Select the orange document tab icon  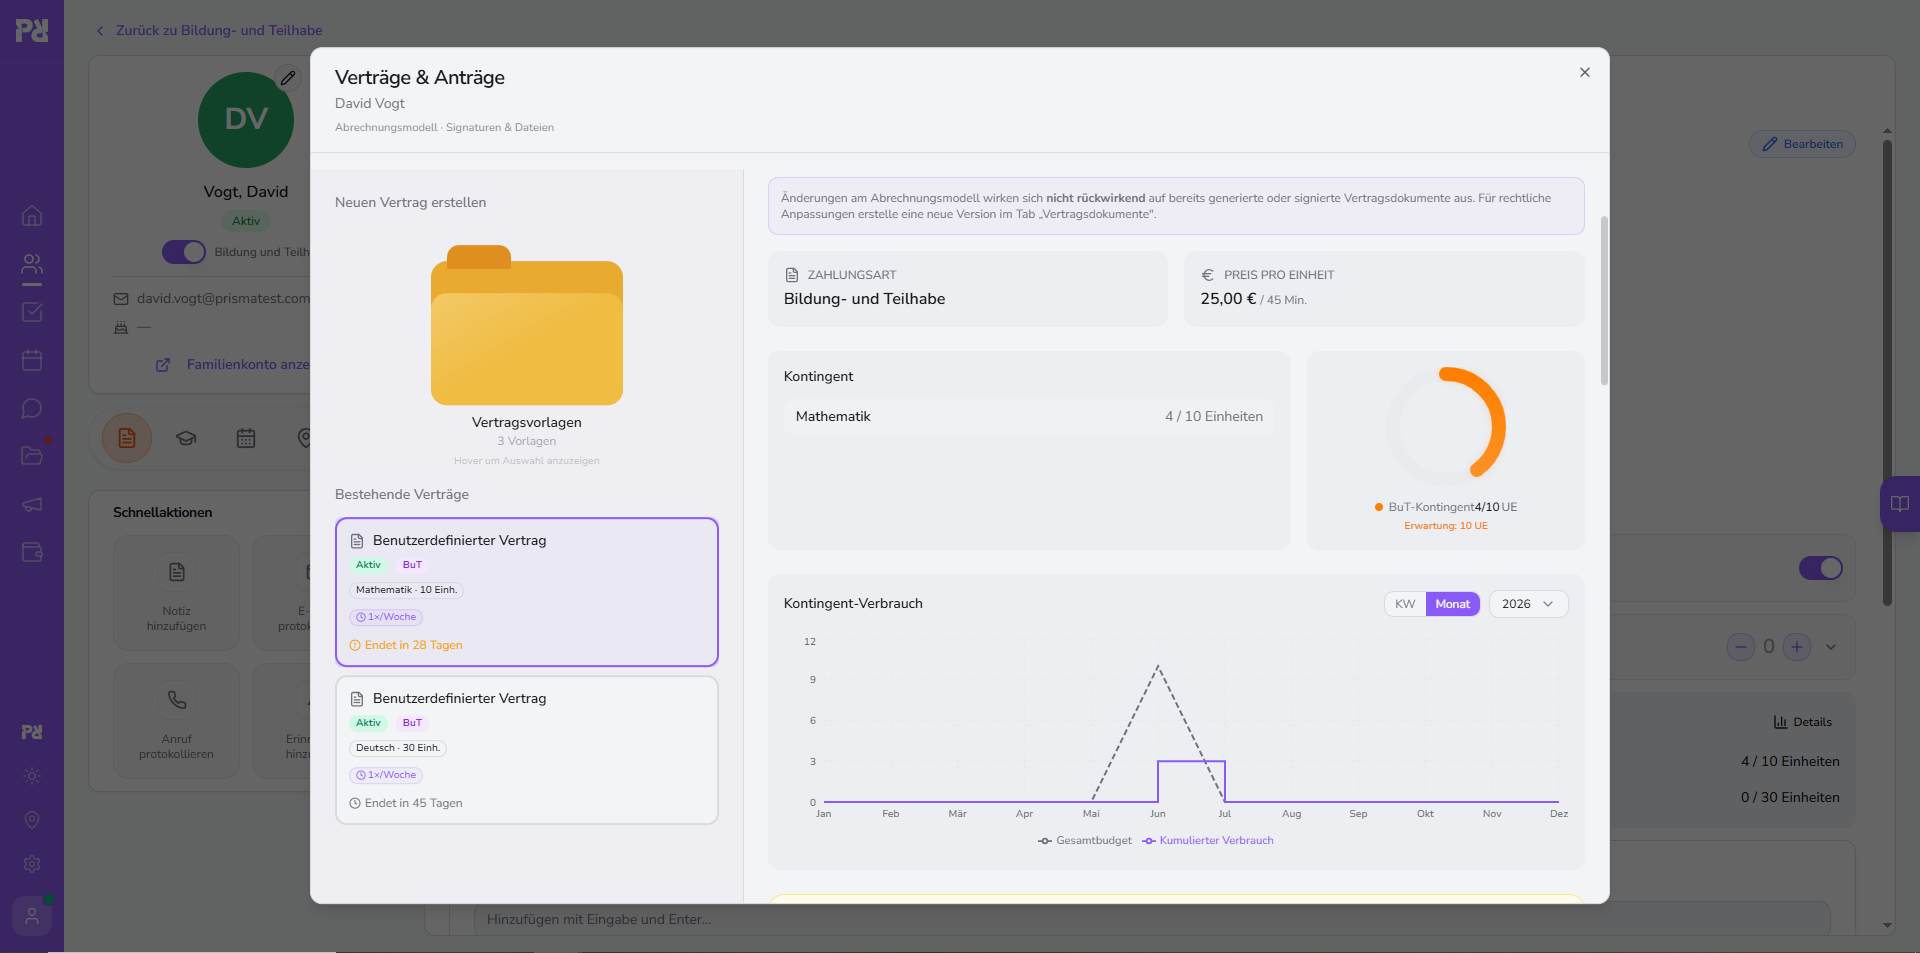[x=127, y=438]
